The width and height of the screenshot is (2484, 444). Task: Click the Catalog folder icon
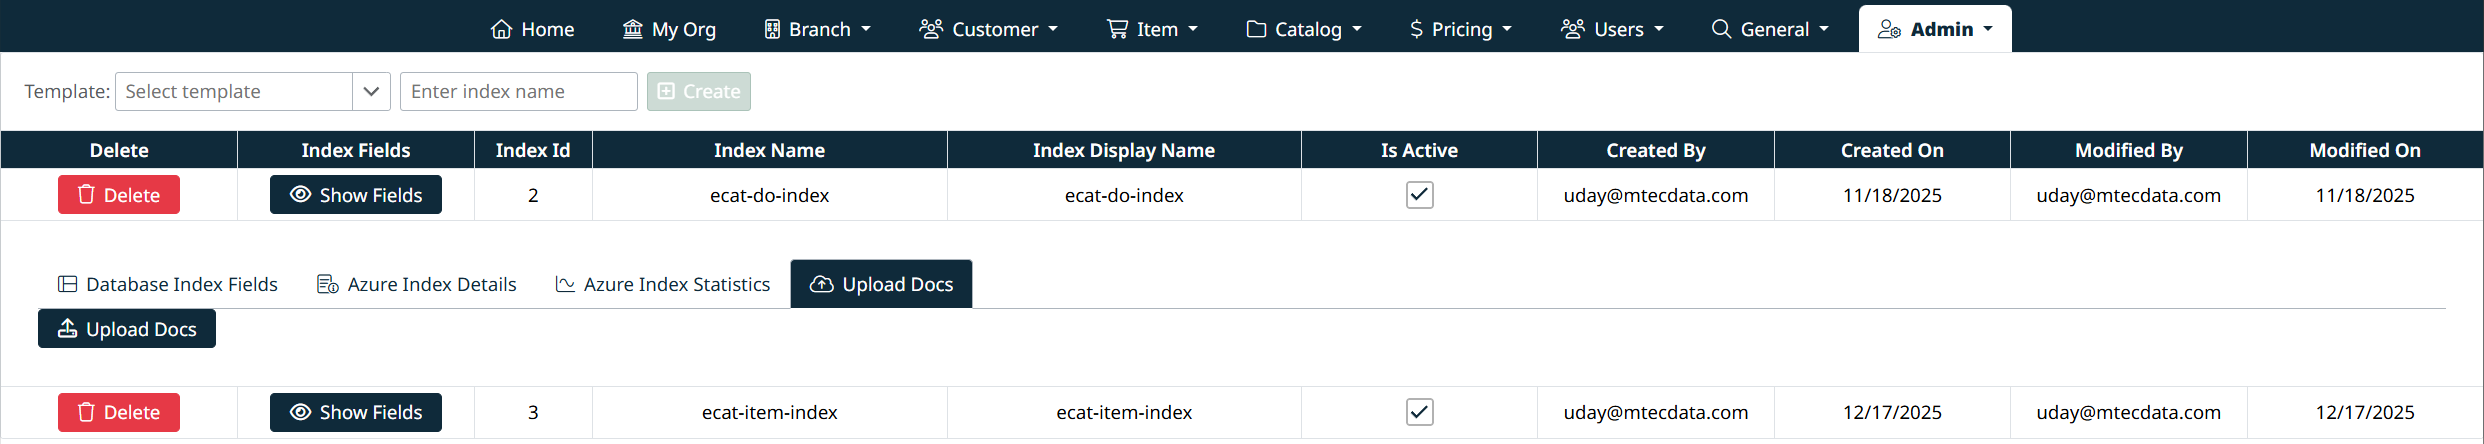click(x=1256, y=29)
